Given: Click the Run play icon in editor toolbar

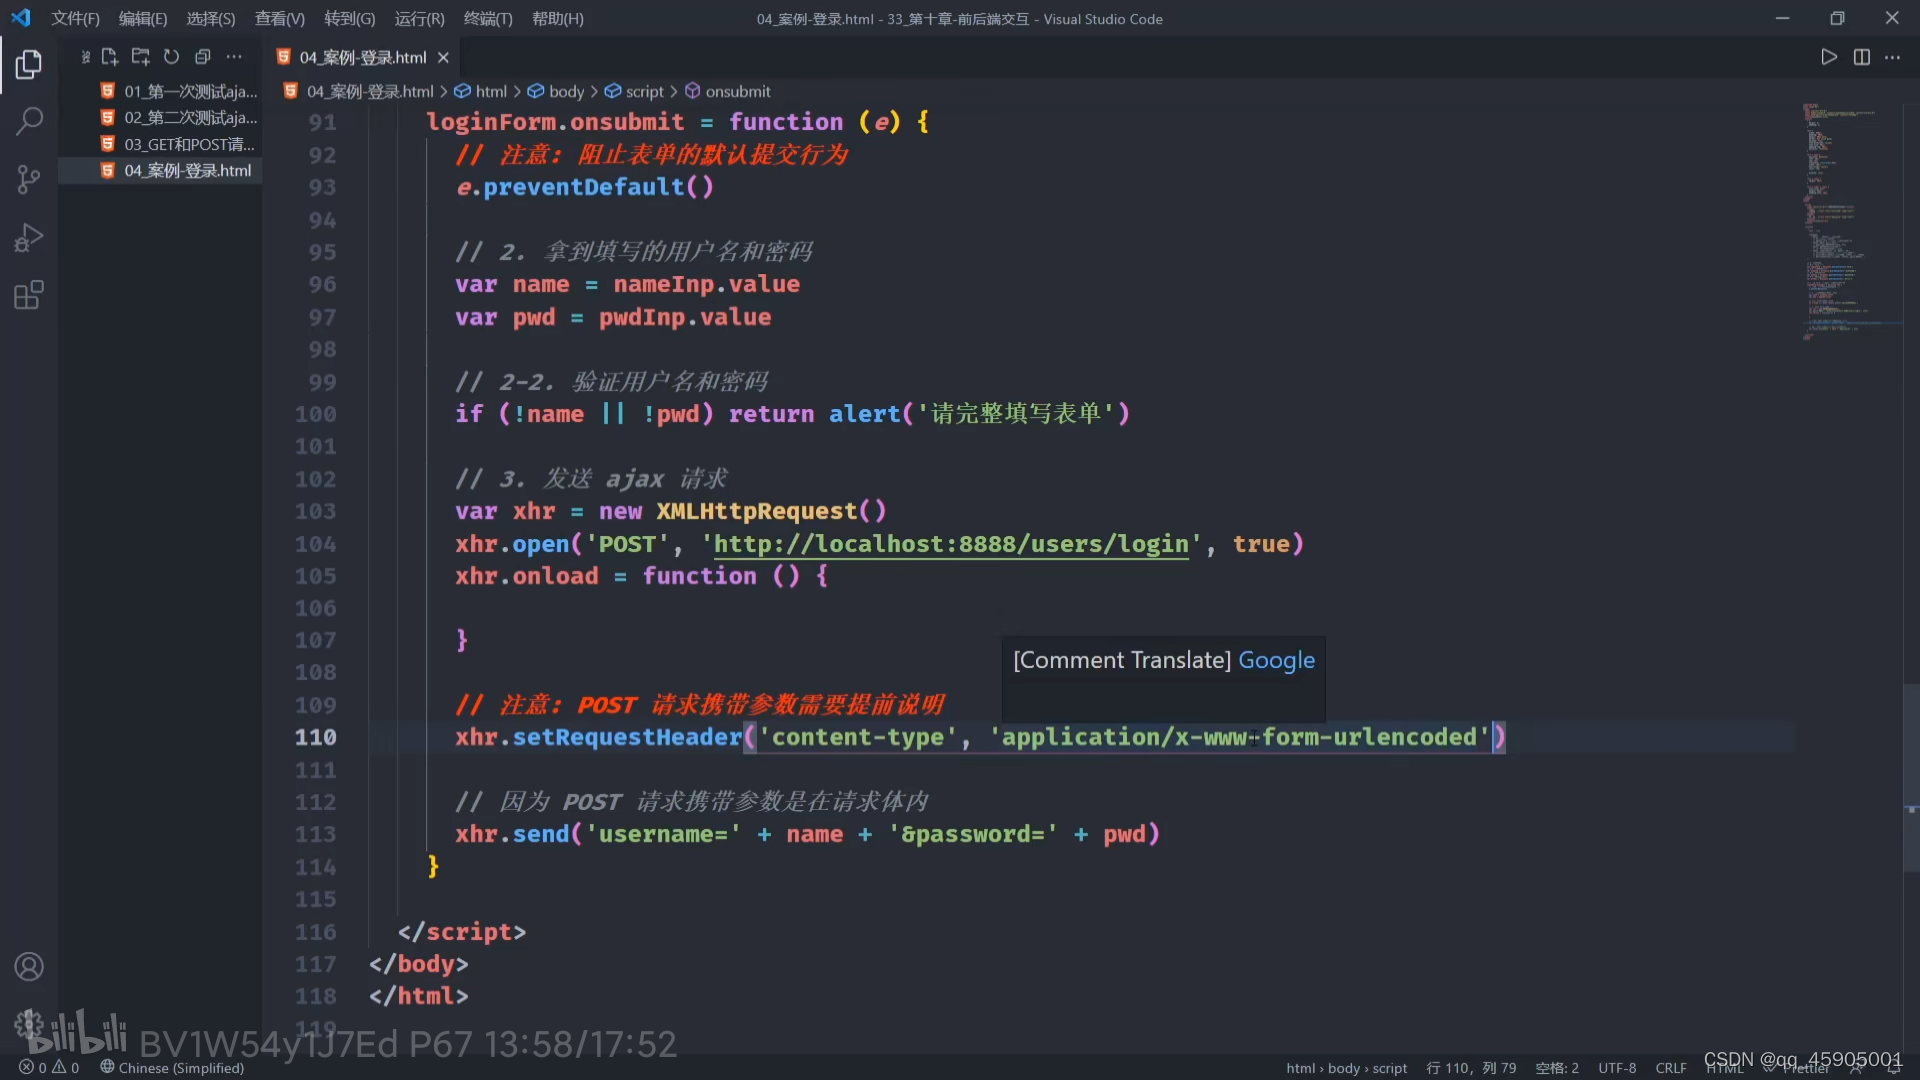Looking at the screenshot, I should click(1829, 57).
